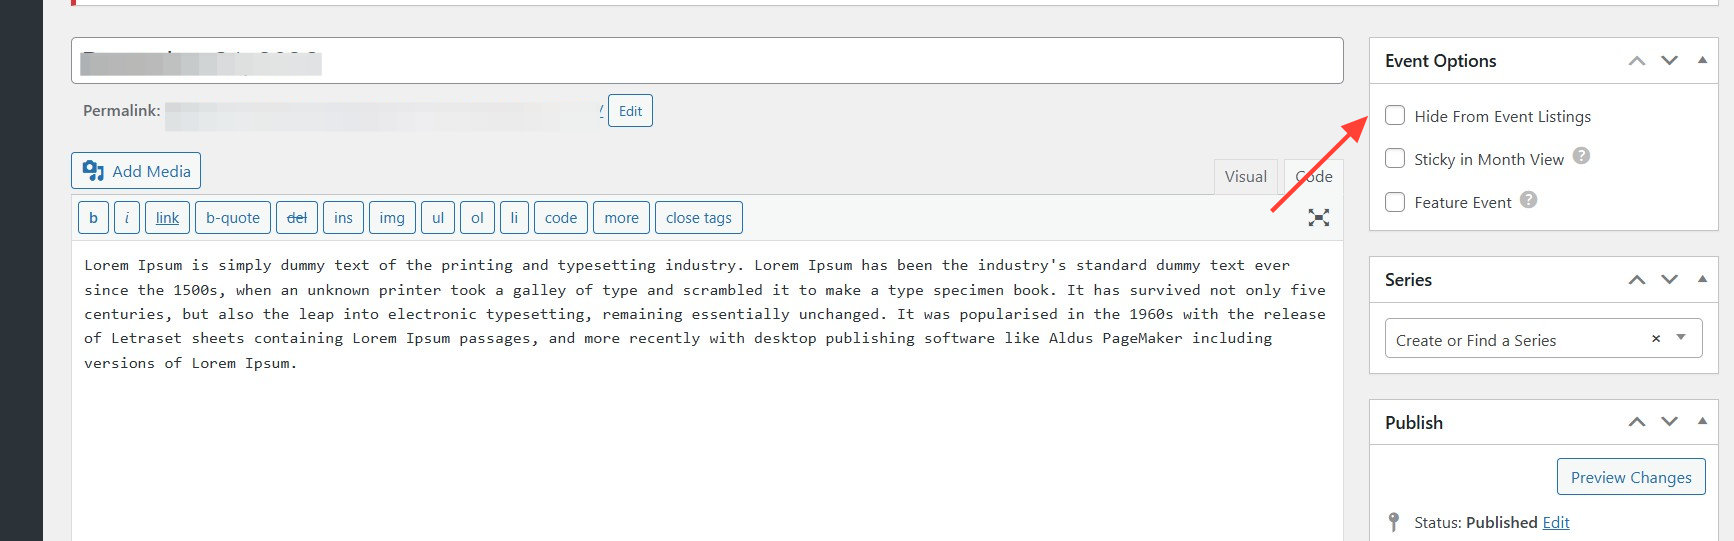Collapse the Event Options panel

point(1702,61)
